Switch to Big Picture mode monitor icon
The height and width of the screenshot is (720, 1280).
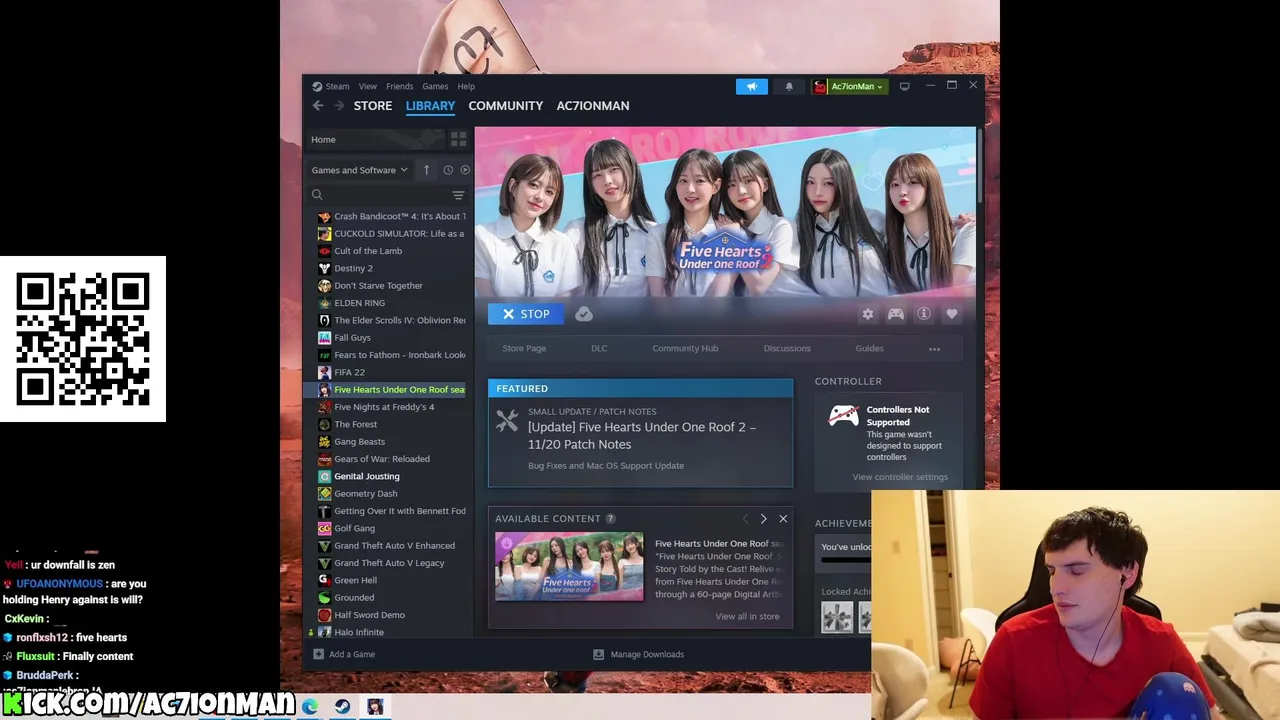point(904,86)
